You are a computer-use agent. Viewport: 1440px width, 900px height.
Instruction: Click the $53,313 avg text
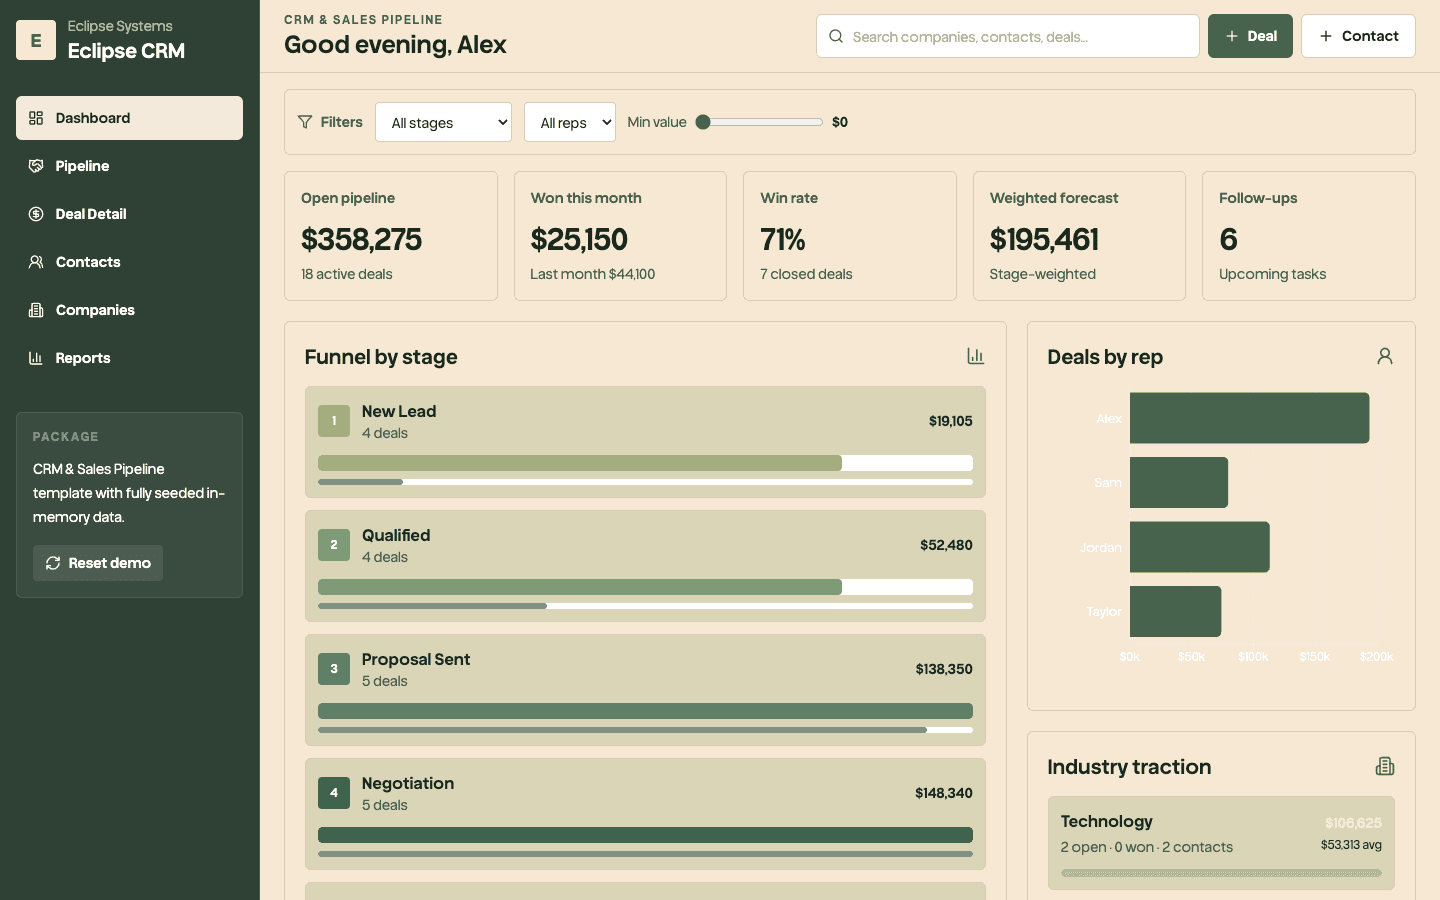tap(1351, 845)
